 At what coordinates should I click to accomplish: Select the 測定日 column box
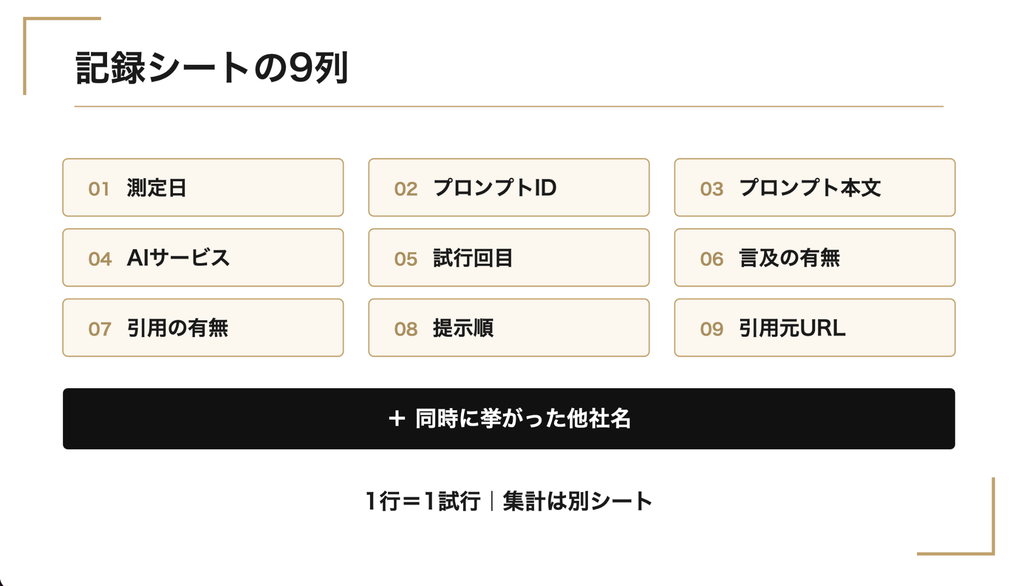tap(203, 187)
